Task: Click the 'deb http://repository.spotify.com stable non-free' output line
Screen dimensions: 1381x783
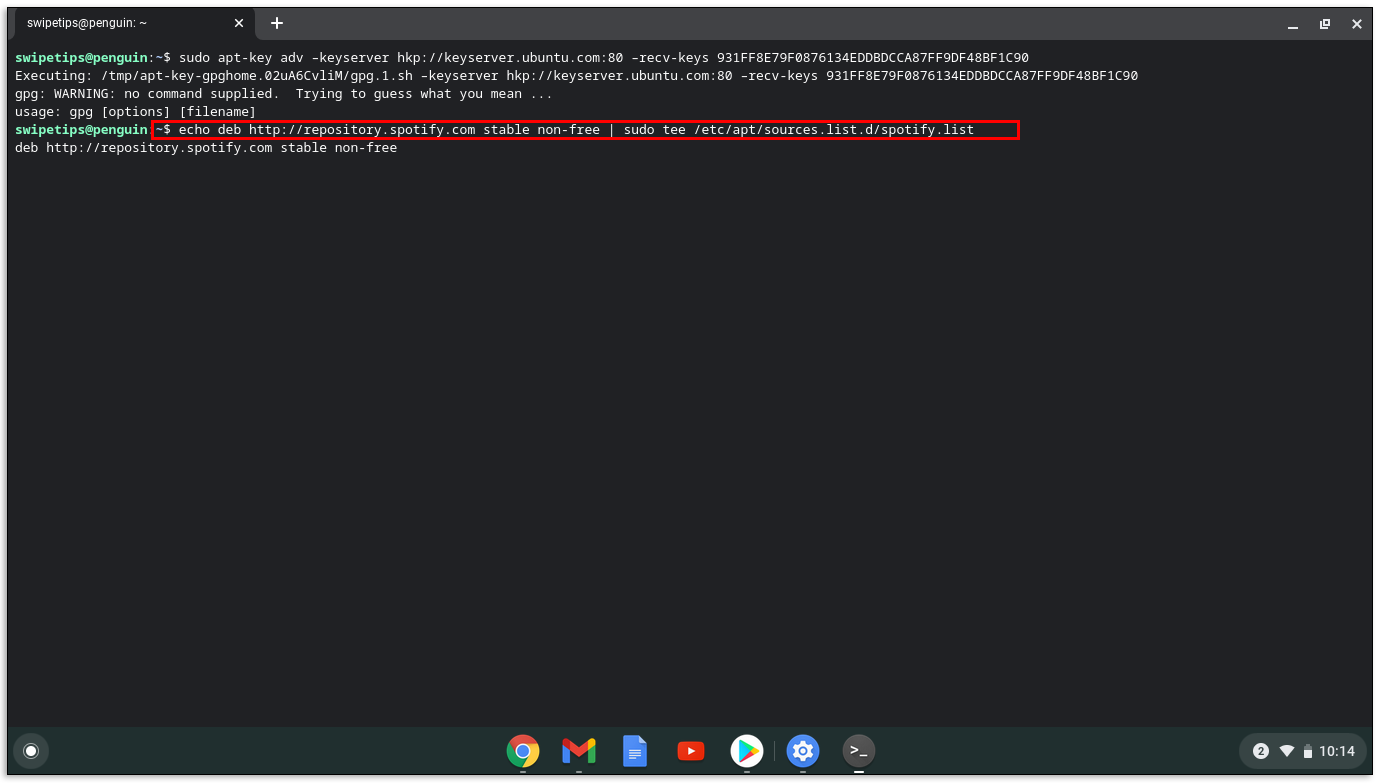Action: pyautogui.click(x=206, y=148)
